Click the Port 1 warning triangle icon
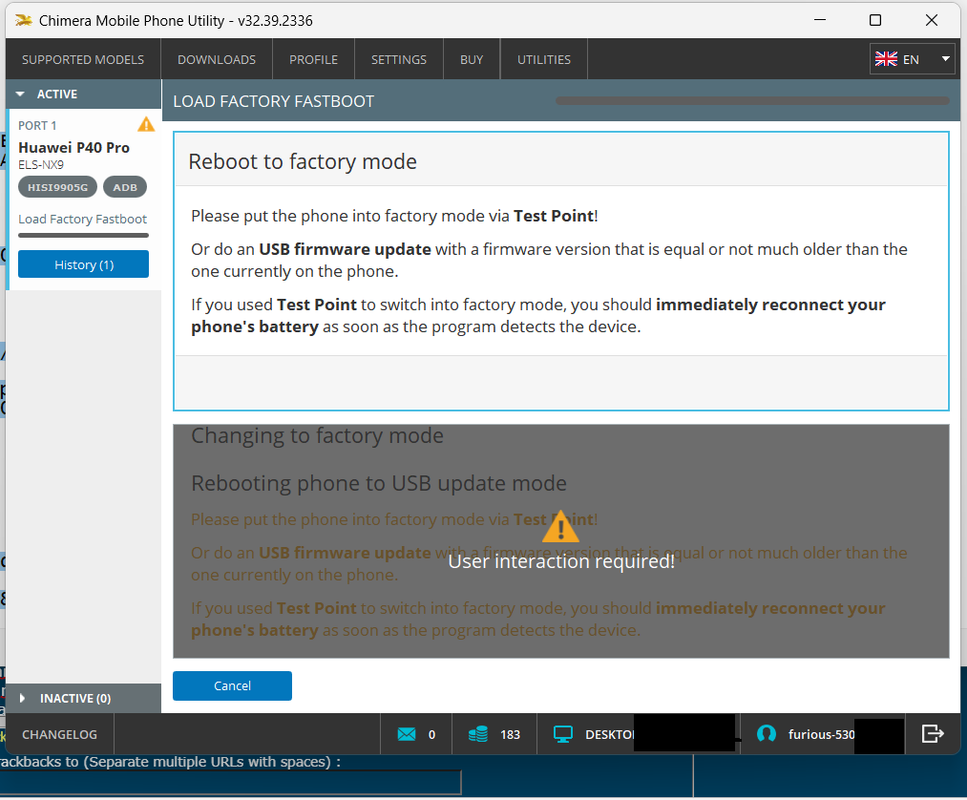967x800 pixels. 146,125
